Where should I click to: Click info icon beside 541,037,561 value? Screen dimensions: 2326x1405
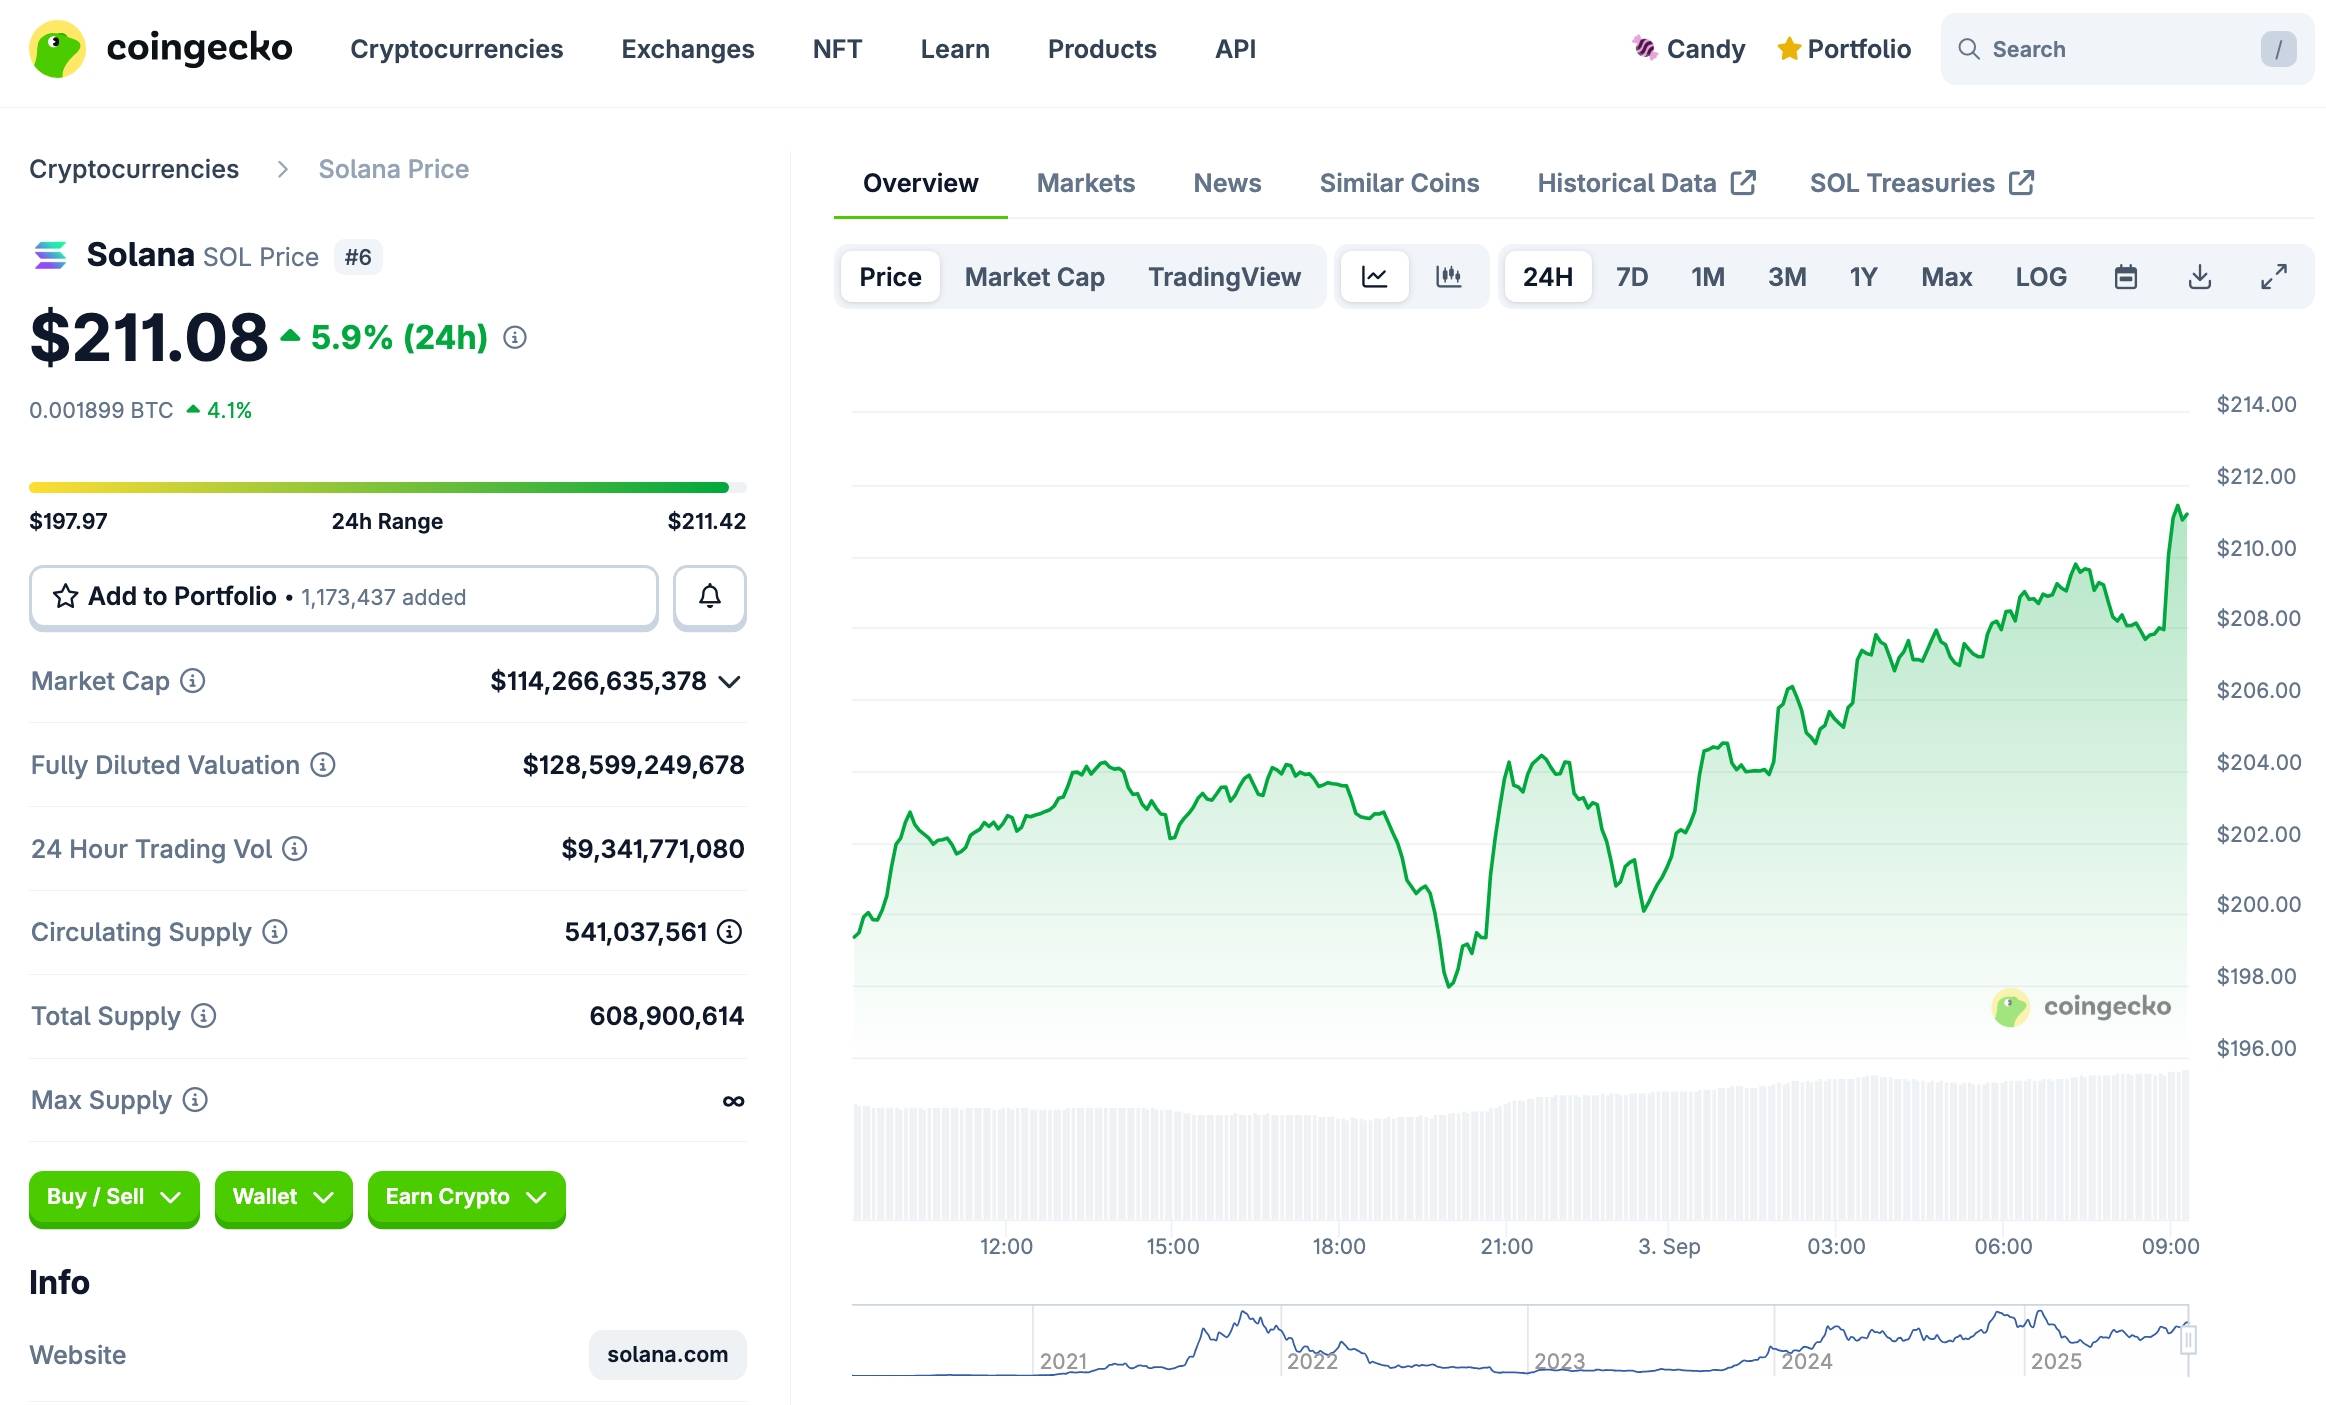click(x=730, y=932)
